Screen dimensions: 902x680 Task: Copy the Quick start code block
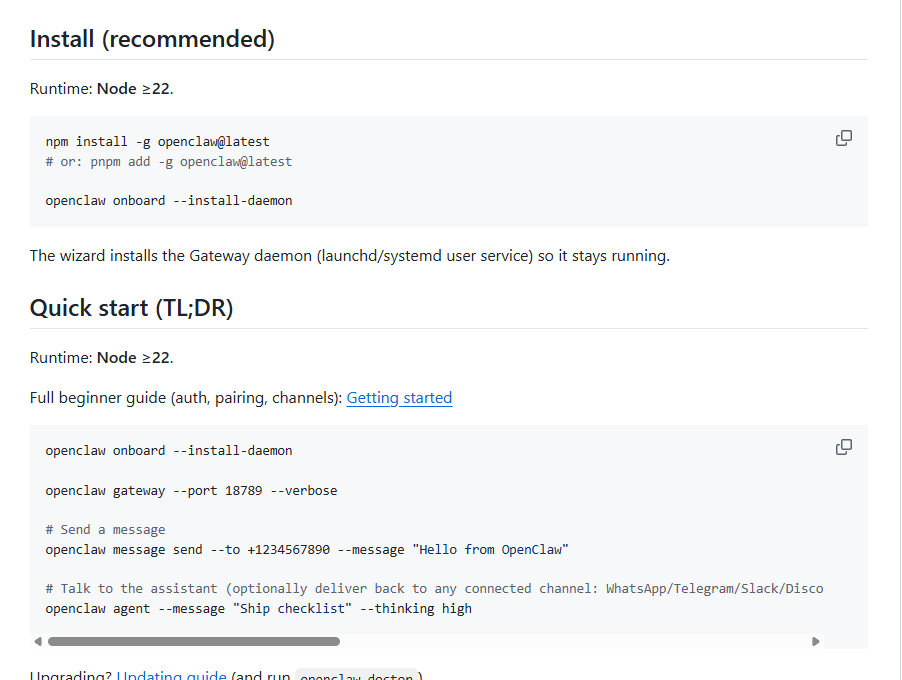[x=843, y=447]
